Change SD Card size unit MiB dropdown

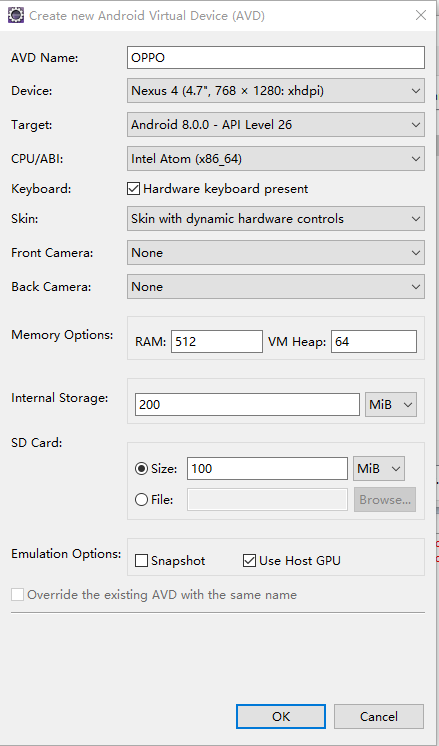379,469
